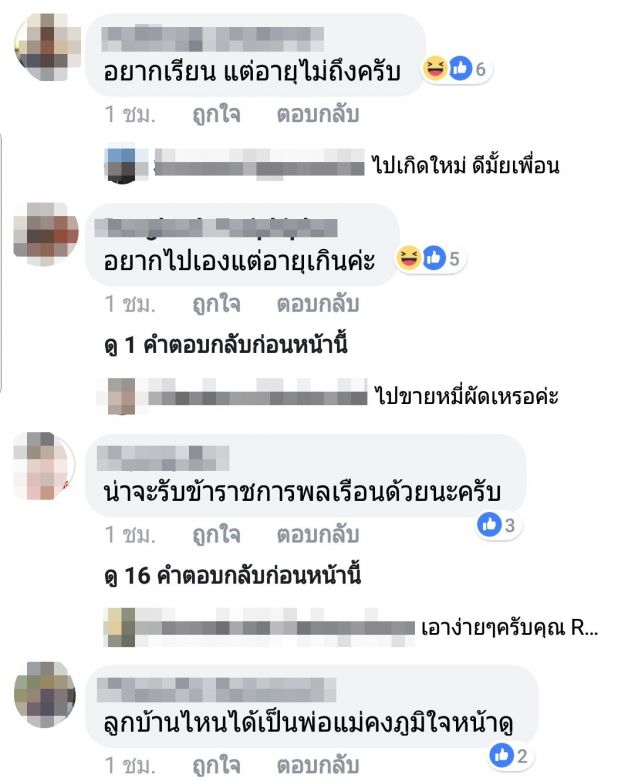This screenshot has width=628, height=781.
Task: Open avatar beside 'ลูกบ้านไหนได้เป็นพ่อแม่' comment
Action: point(45,694)
